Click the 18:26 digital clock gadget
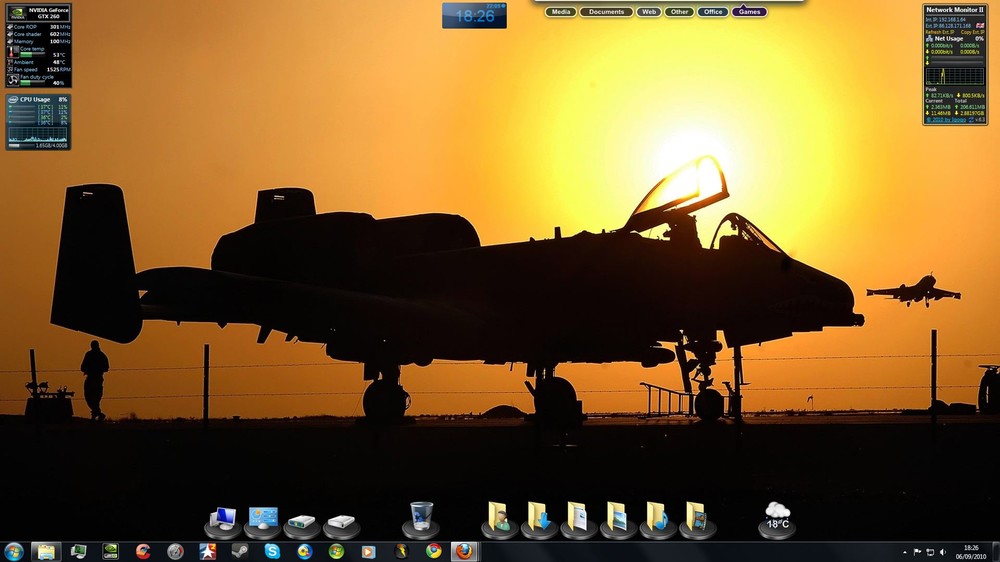Screen dimensions: 1000x562 tap(474, 15)
